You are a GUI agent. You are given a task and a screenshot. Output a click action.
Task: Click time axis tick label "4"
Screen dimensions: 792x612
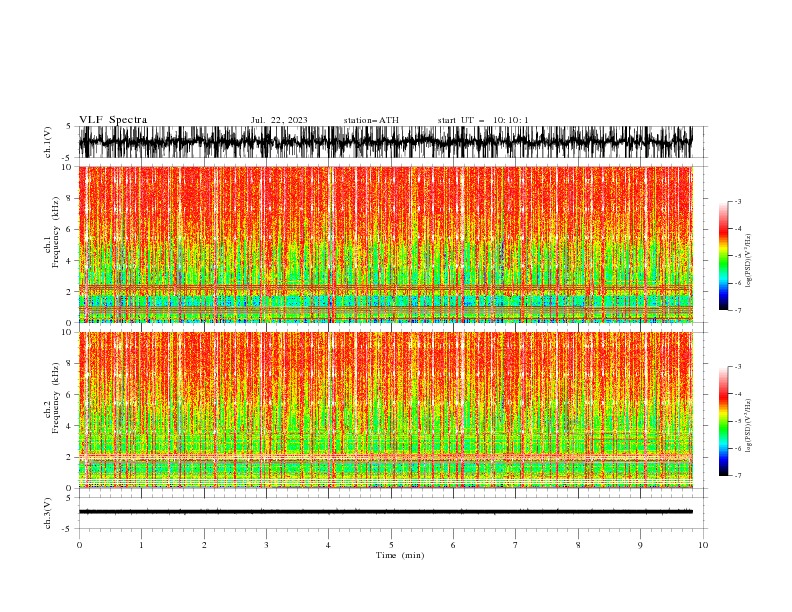click(329, 545)
